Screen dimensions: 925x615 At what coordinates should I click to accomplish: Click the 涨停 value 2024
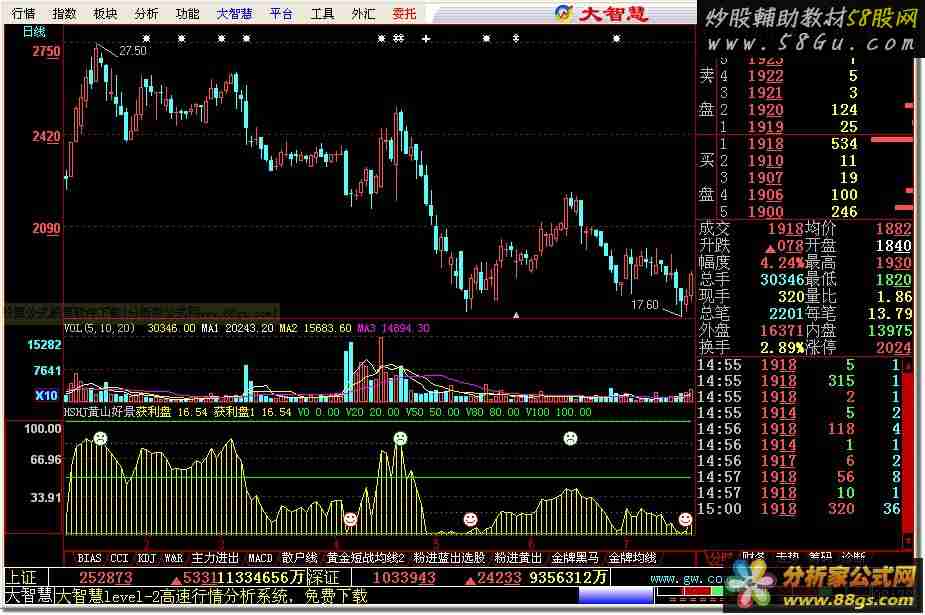[893, 348]
